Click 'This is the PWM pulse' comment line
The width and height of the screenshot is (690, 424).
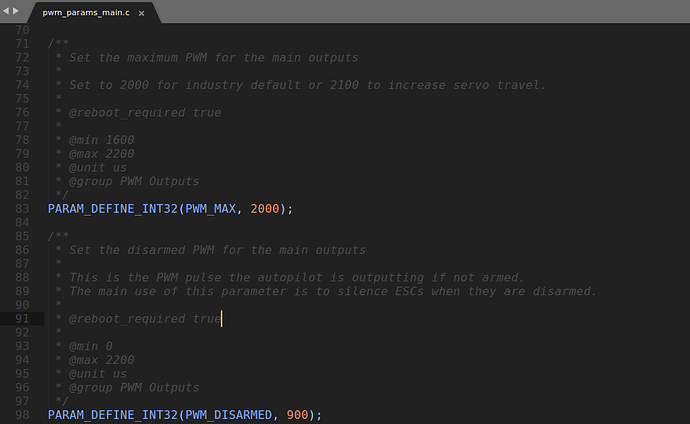[297, 278]
